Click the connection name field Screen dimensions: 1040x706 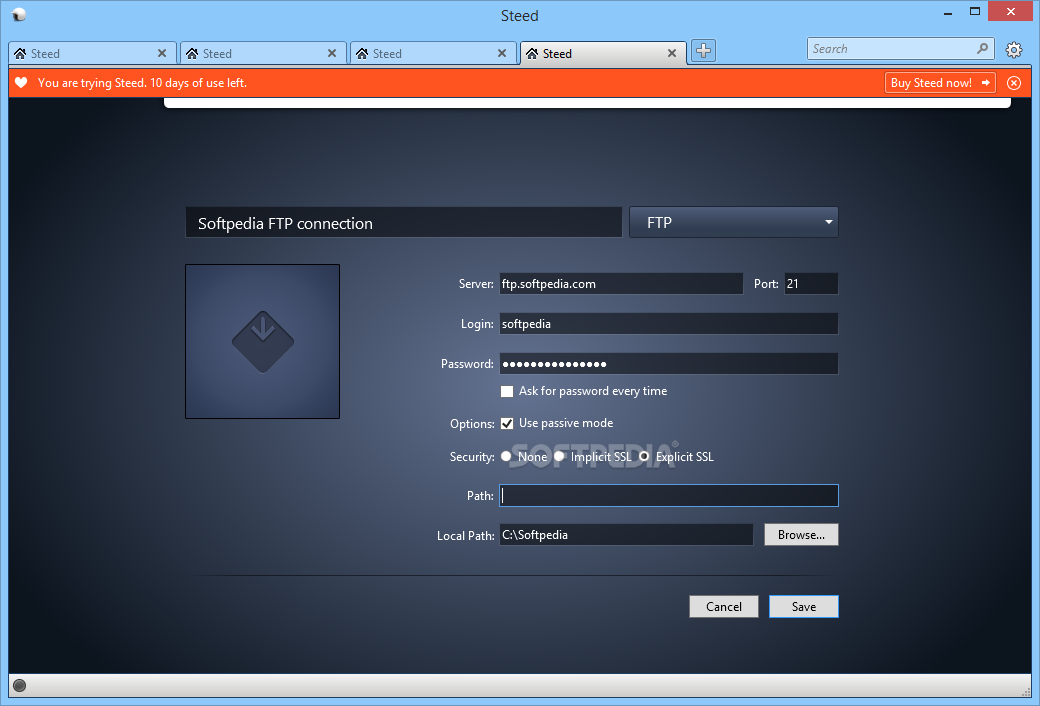click(x=403, y=222)
